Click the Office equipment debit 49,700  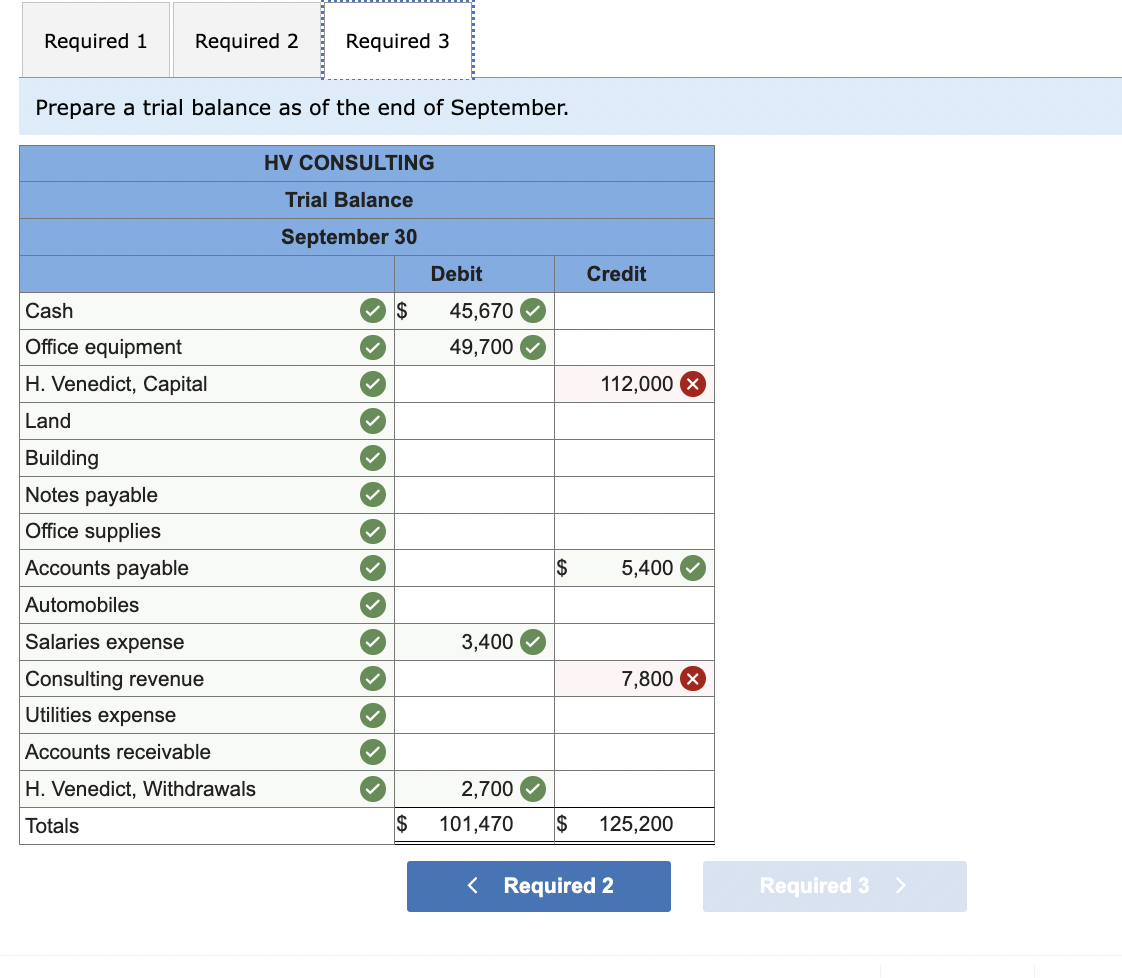(x=481, y=348)
